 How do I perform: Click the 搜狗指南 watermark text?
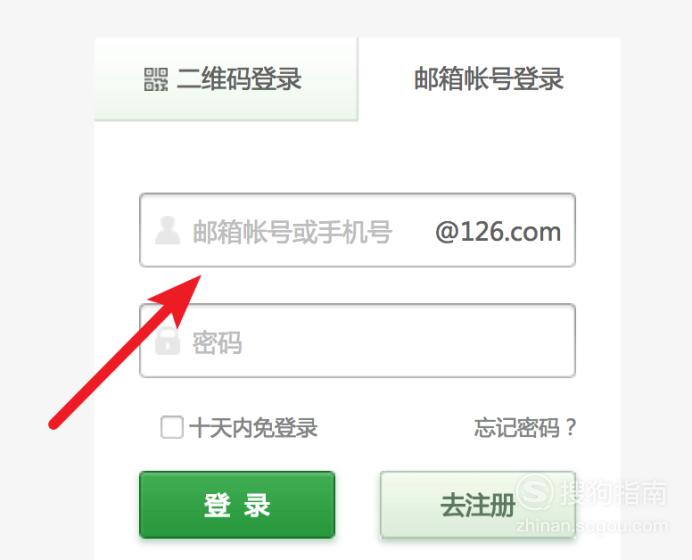click(x=613, y=492)
